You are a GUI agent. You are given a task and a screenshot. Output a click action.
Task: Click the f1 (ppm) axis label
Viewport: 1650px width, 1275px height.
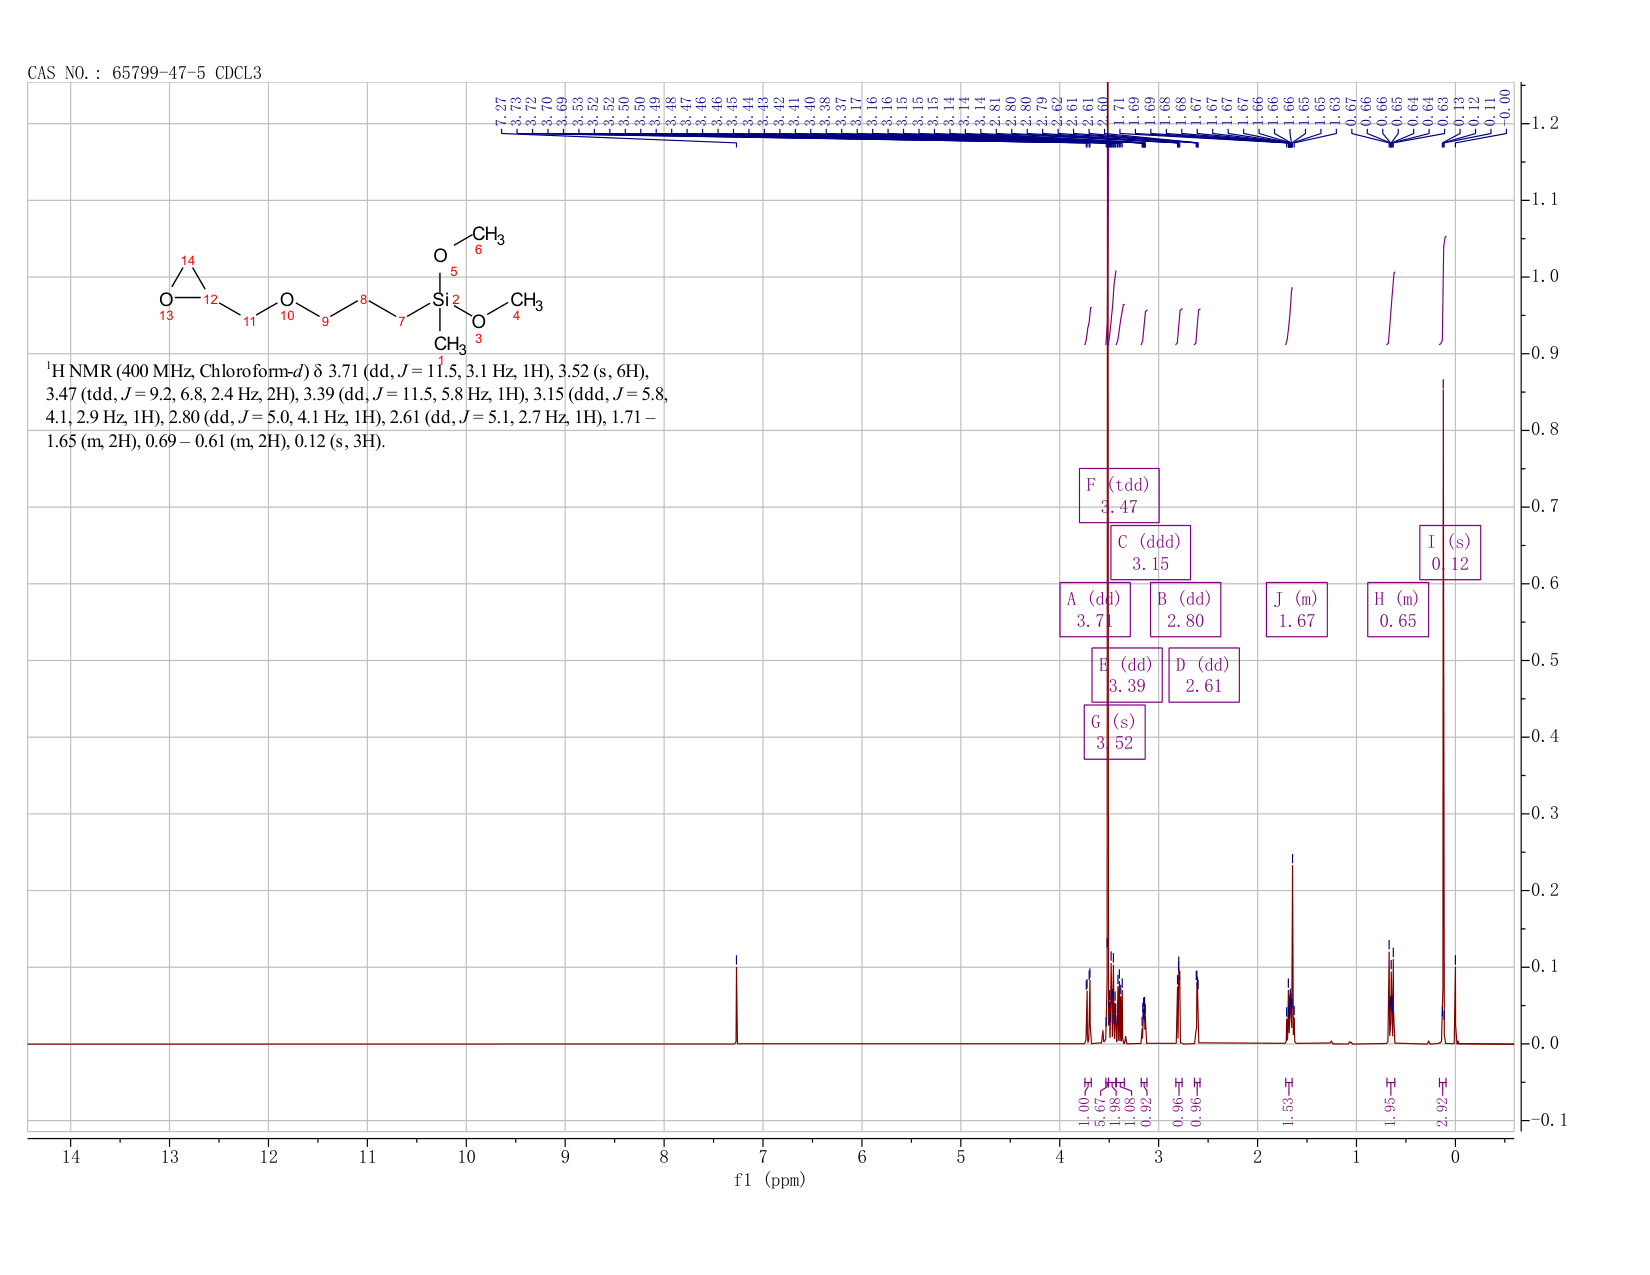tap(770, 1180)
